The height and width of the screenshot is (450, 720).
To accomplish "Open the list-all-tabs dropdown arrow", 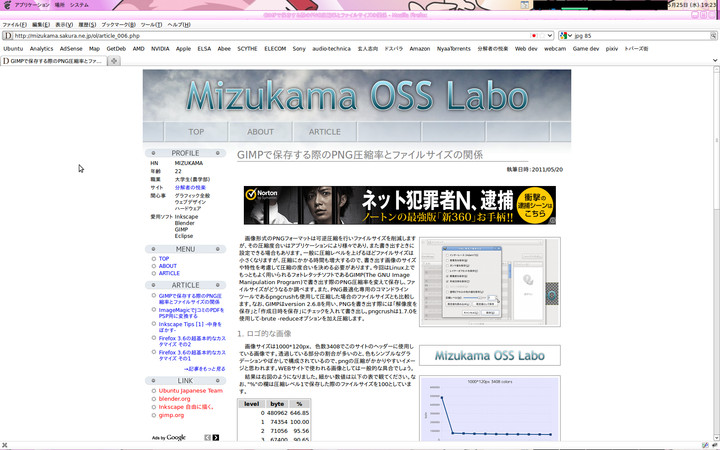I will pos(715,60).
